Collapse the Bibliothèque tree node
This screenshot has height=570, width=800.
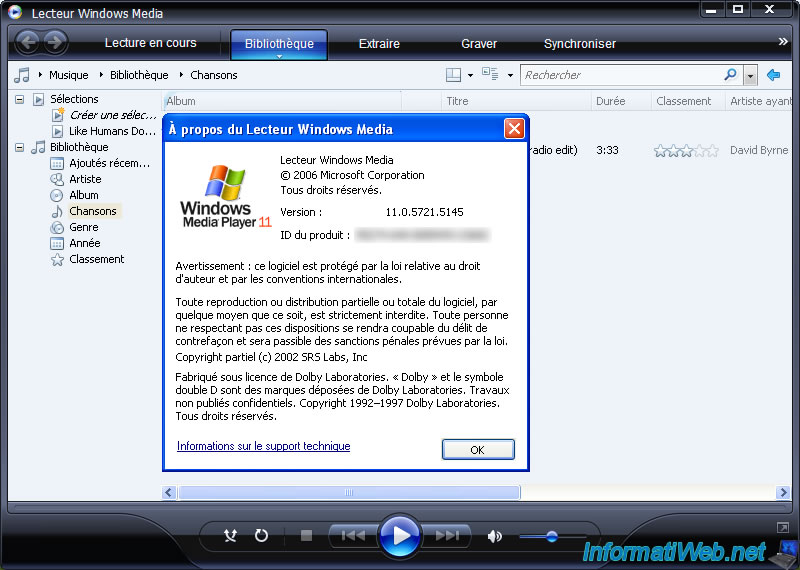tap(19, 147)
